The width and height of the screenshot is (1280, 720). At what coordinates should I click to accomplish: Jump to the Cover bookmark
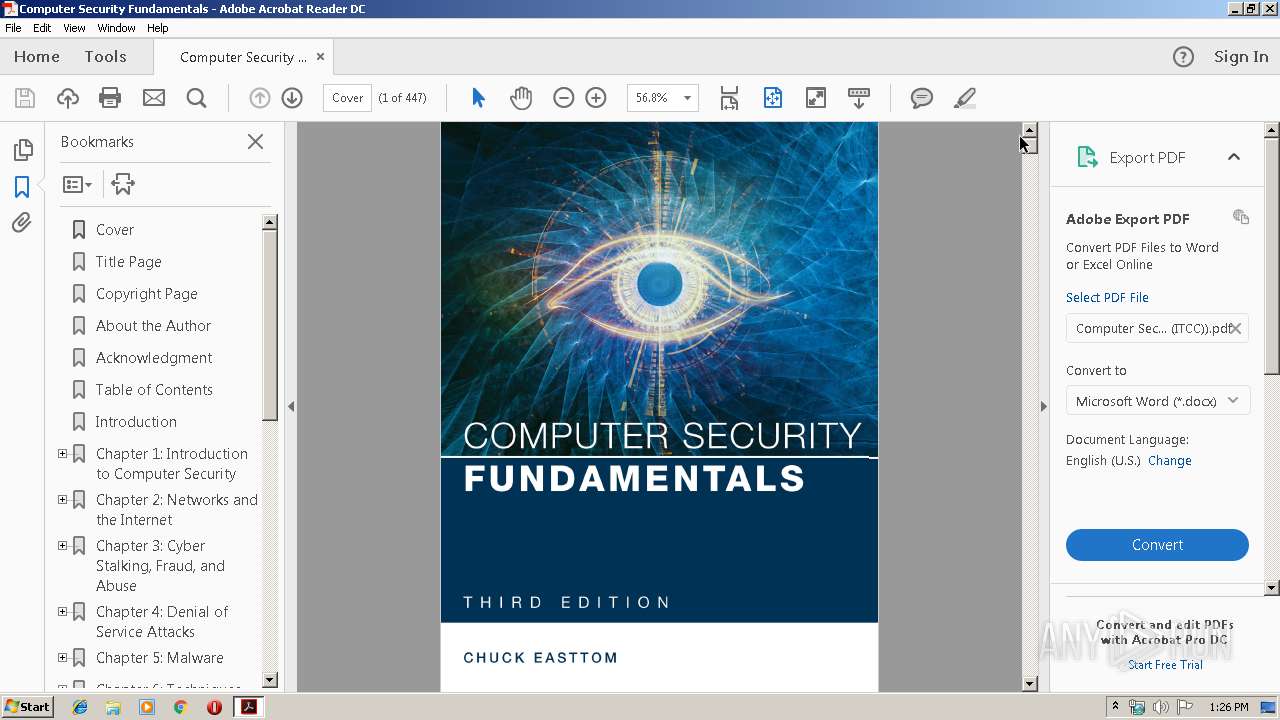115,230
